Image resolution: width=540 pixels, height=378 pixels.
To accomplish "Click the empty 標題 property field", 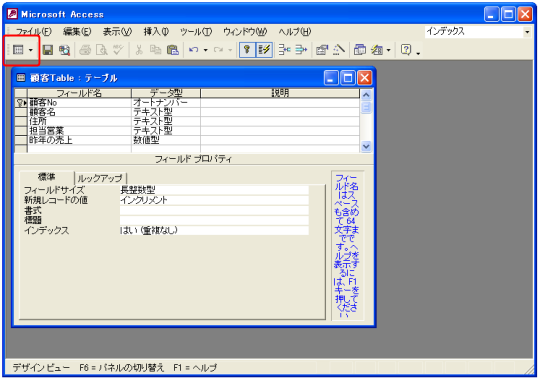I will 214,220.
